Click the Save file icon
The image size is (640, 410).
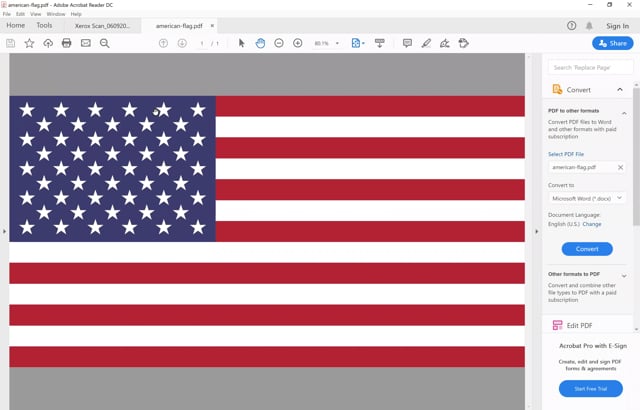click(x=11, y=43)
